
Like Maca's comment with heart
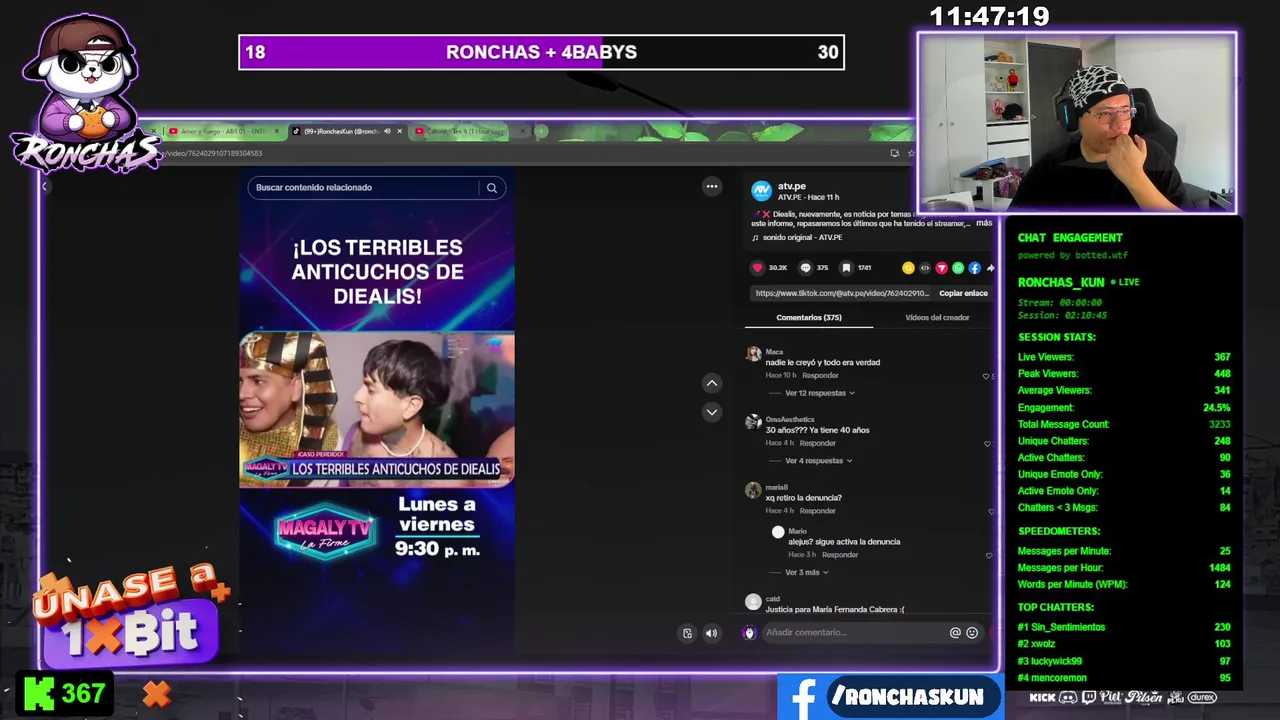point(987,376)
